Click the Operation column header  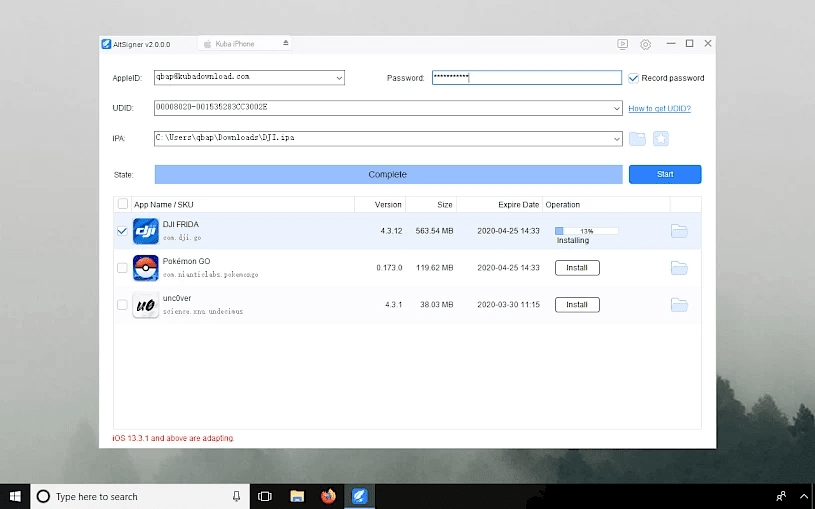(x=562, y=204)
